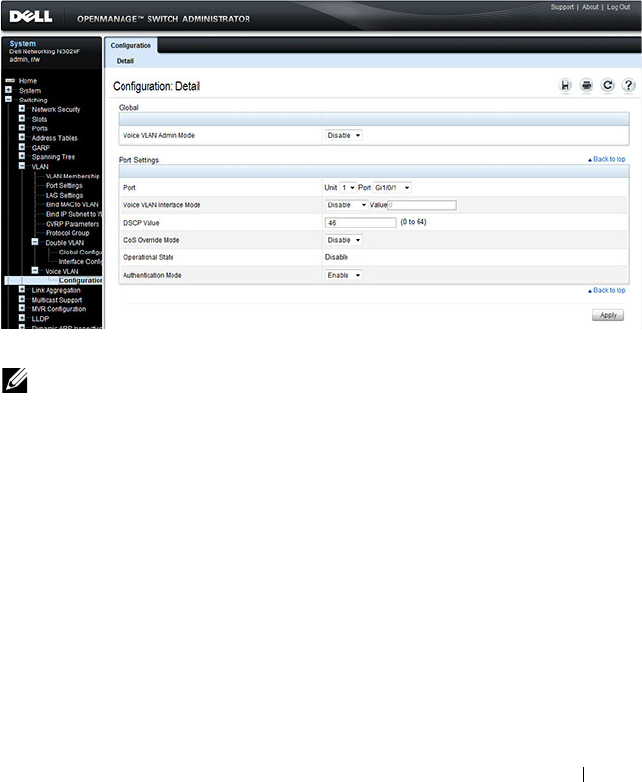This screenshot has height=782, width=642.
Task: Open Double VLAN Global Configuration item
Action: (80, 252)
